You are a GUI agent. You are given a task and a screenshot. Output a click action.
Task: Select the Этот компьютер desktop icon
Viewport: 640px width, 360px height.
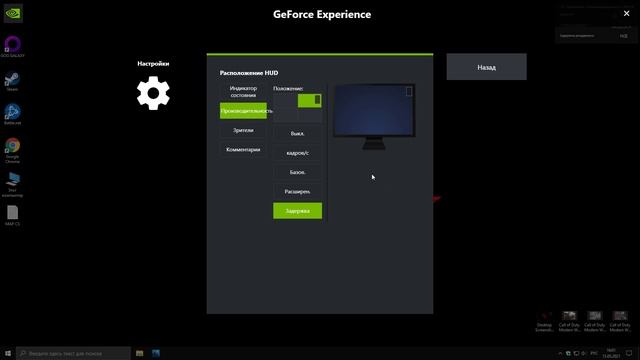(12, 184)
